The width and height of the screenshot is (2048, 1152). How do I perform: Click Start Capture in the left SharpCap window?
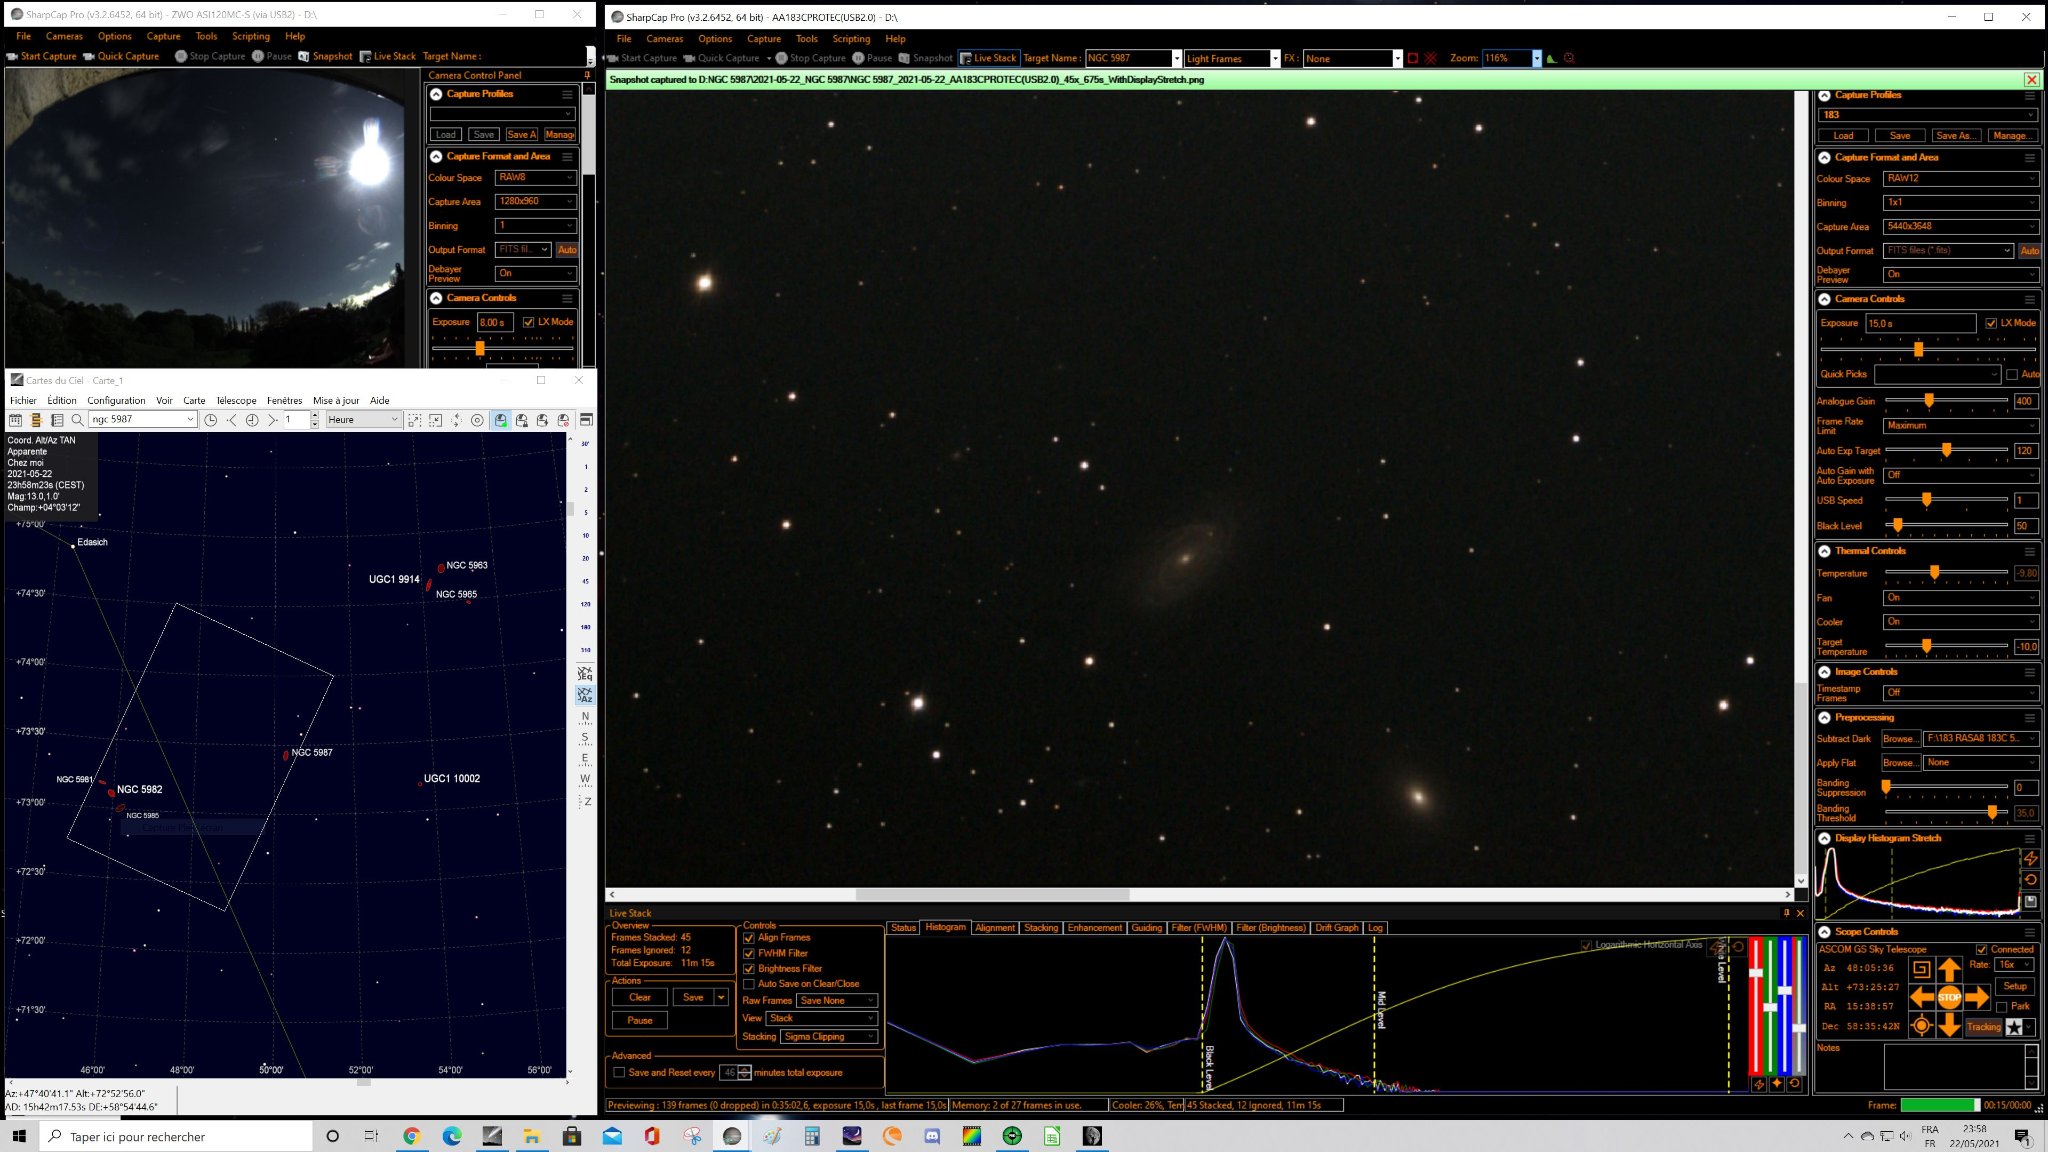tap(42, 56)
